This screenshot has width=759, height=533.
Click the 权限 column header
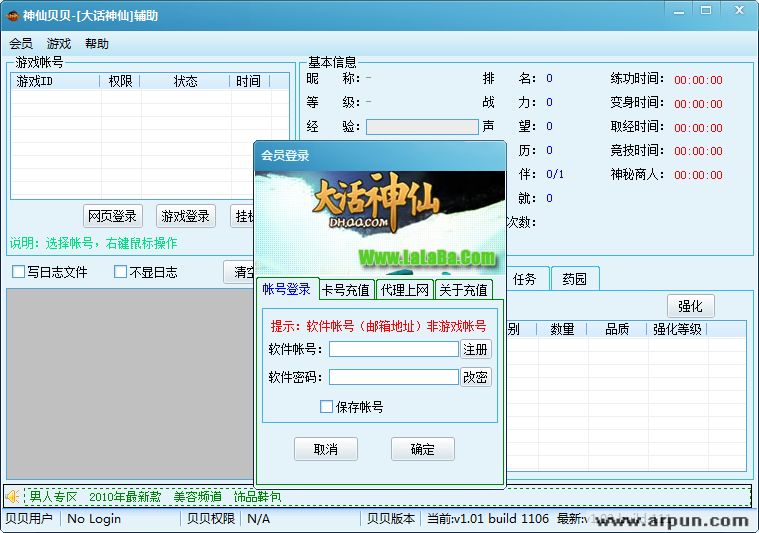point(120,81)
